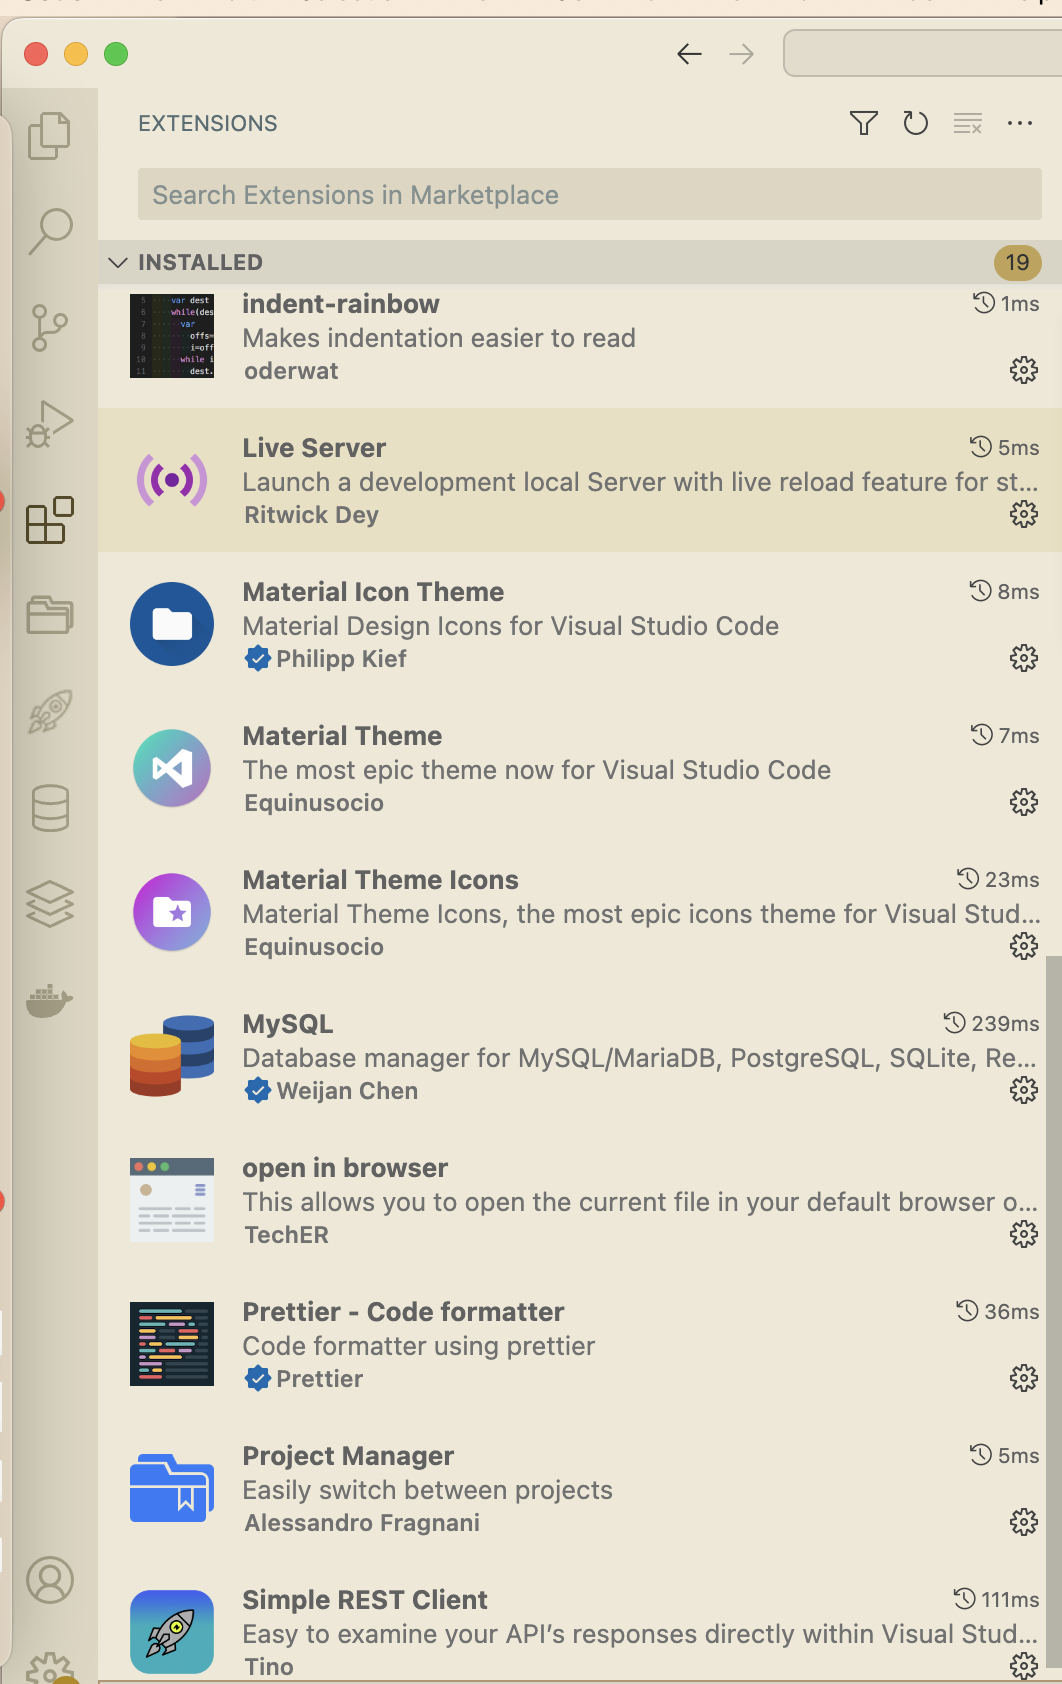Screen dimensions: 1062x1684
Task: Open the stacked layers view icon
Action: point(50,903)
